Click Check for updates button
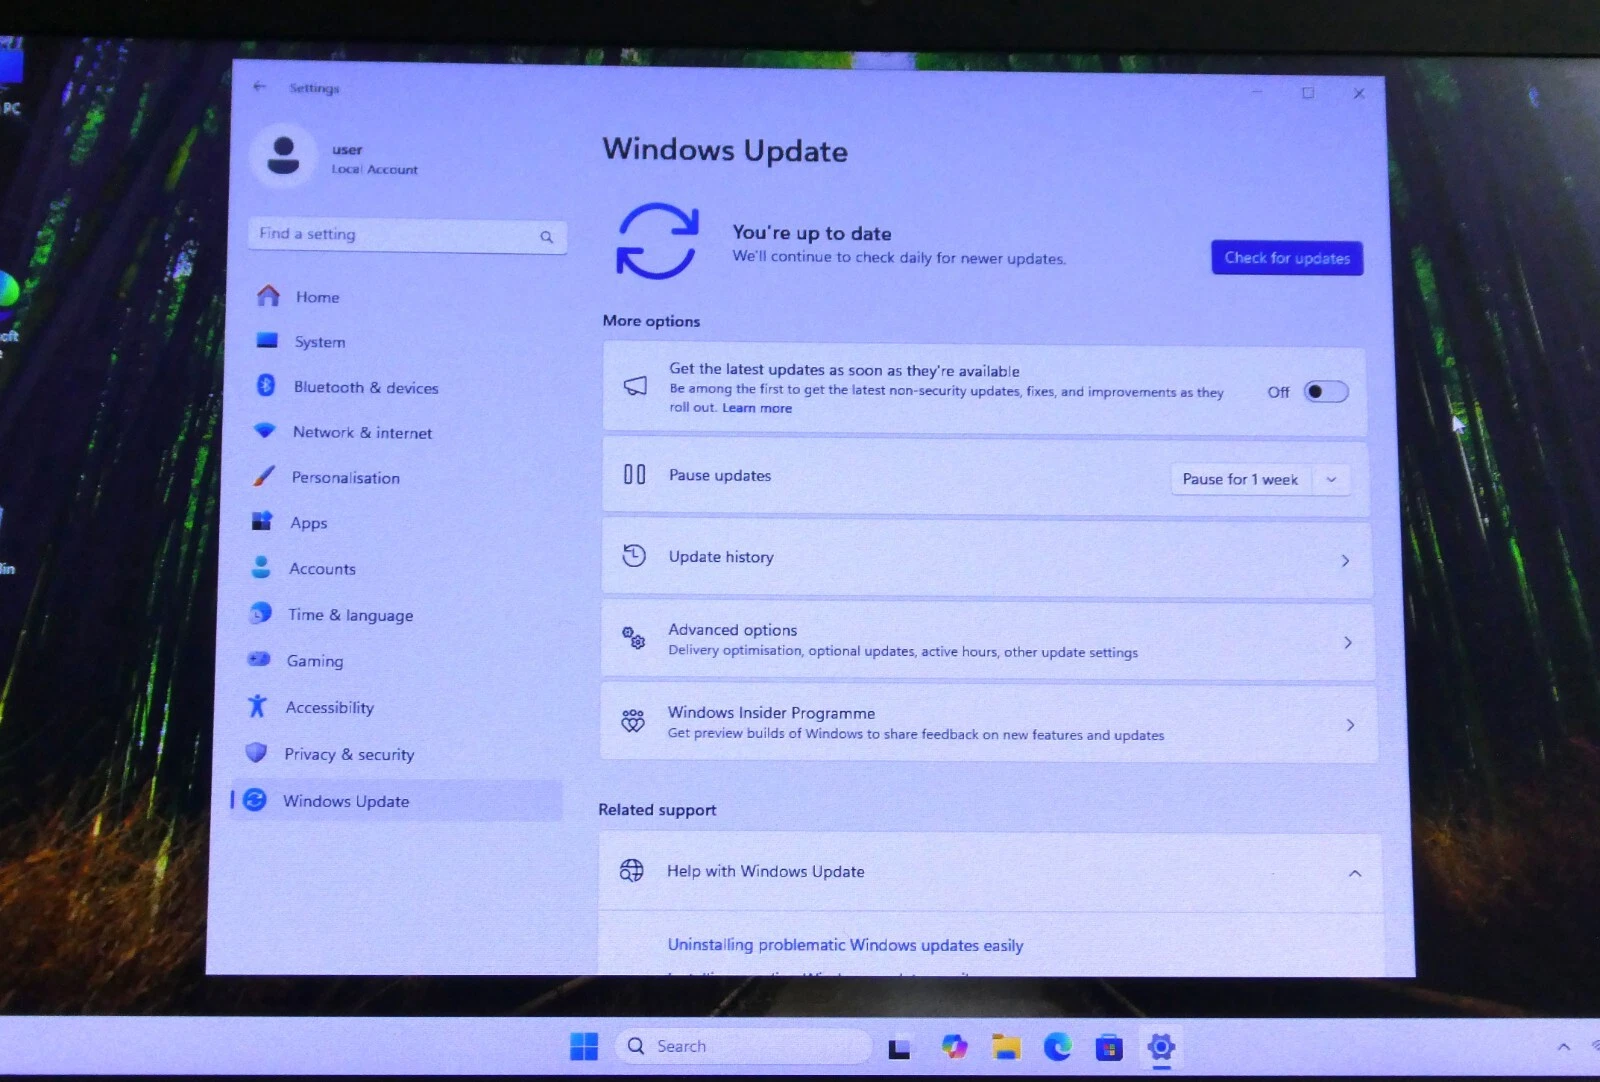The height and width of the screenshot is (1082, 1600). pyautogui.click(x=1287, y=258)
